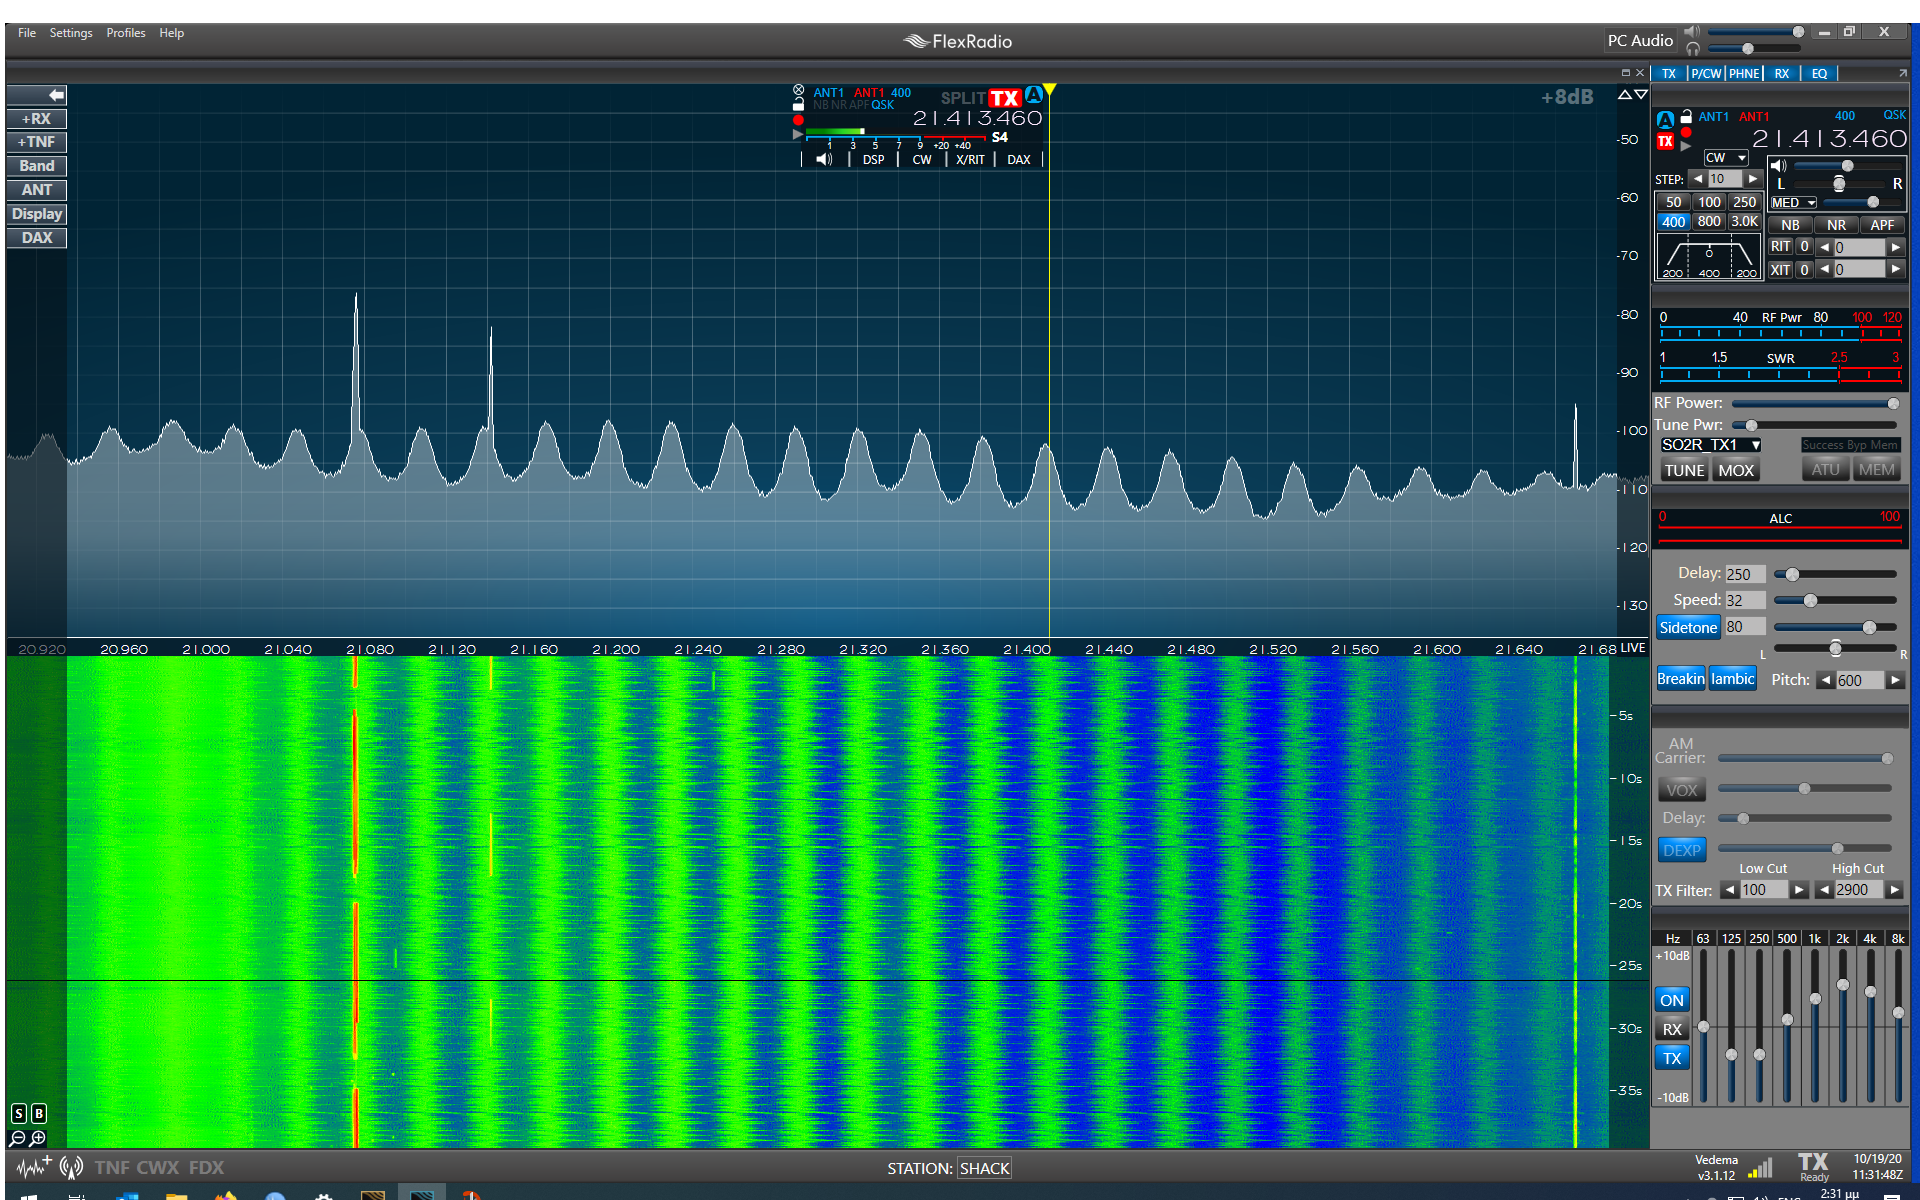
Task: Click the gray play triangle in slice flag
Action: click(798, 134)
